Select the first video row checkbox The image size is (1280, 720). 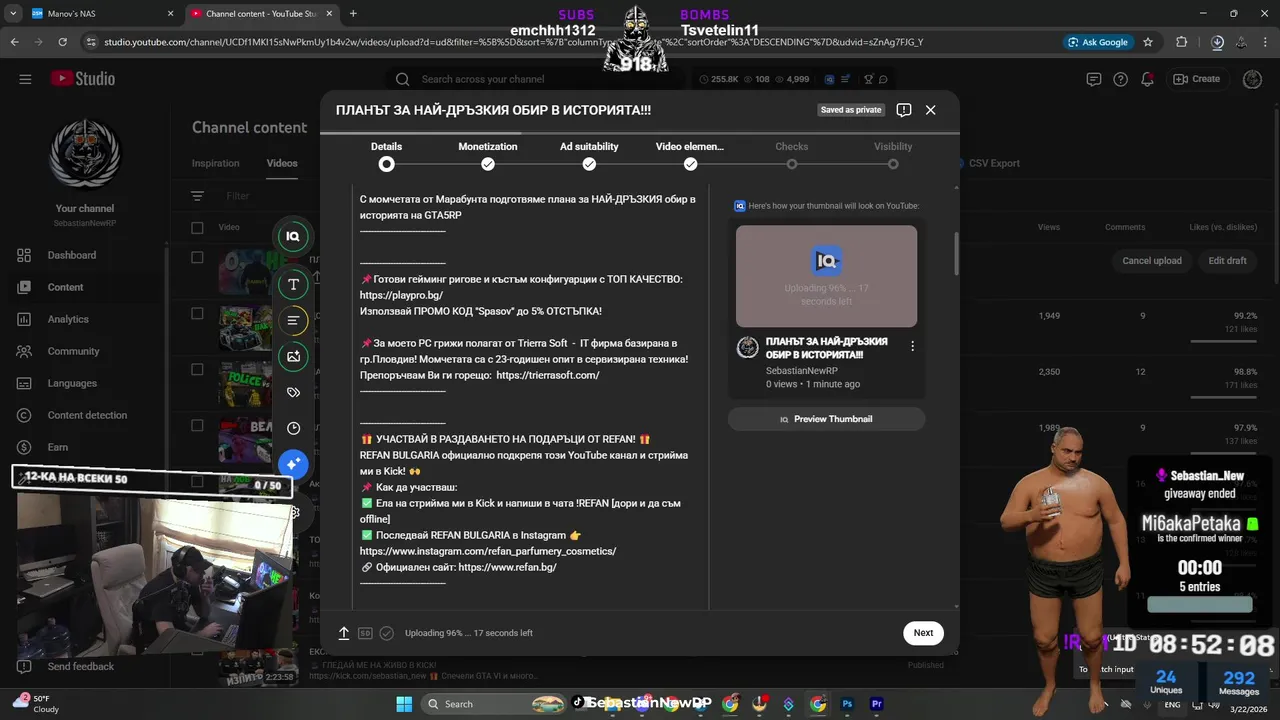[197, 257]
